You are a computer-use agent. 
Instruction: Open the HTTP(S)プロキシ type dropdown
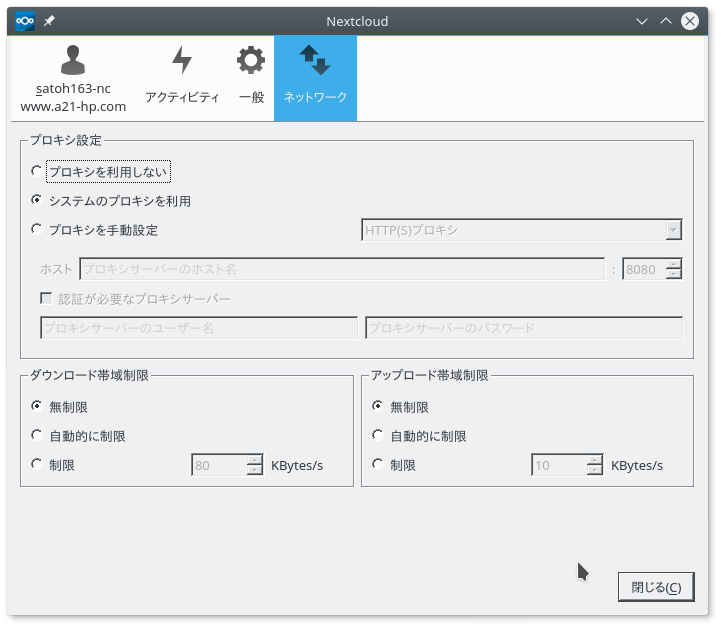521,230
